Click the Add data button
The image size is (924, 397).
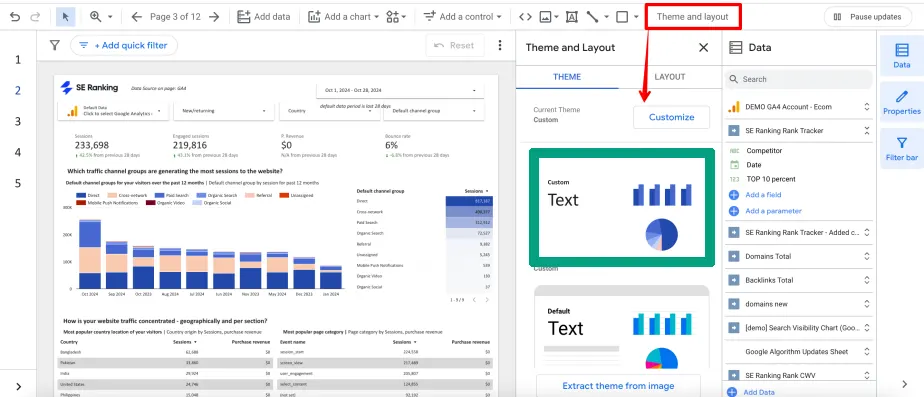tap(263, 16)
